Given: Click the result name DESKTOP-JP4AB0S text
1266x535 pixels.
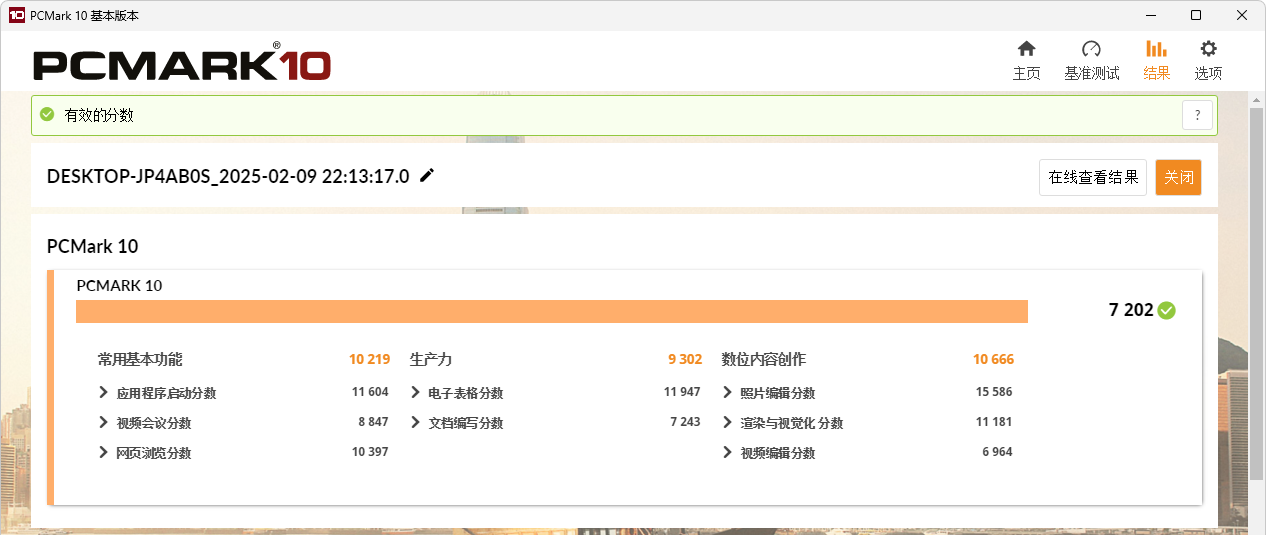Looking at the screenshot, I should pyautogui.click(x=228, y=176).
